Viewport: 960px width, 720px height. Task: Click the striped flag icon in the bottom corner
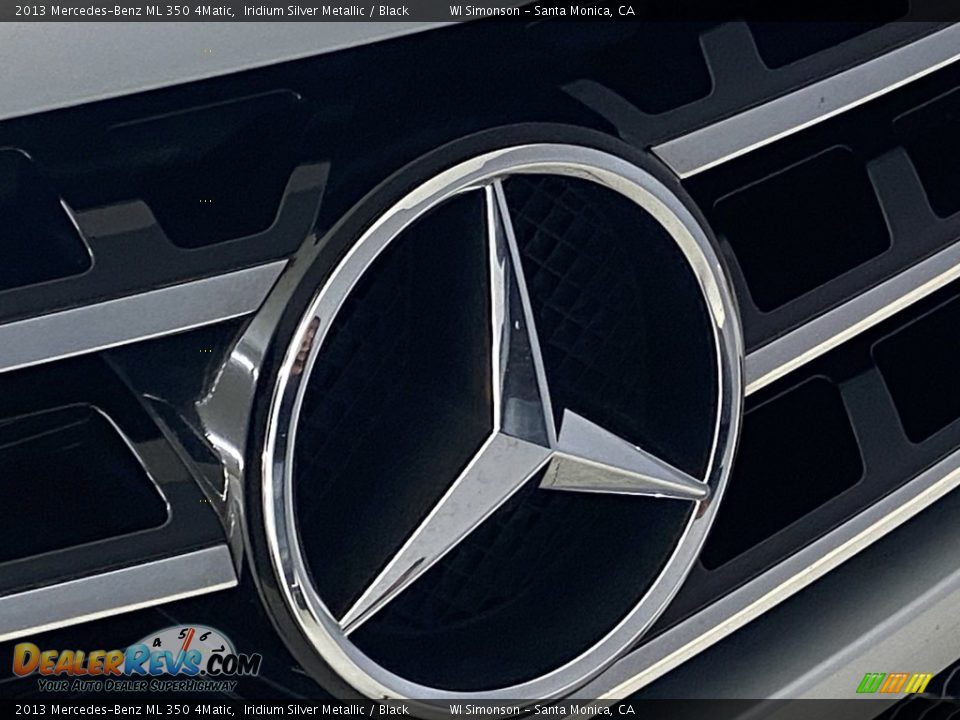894,683
